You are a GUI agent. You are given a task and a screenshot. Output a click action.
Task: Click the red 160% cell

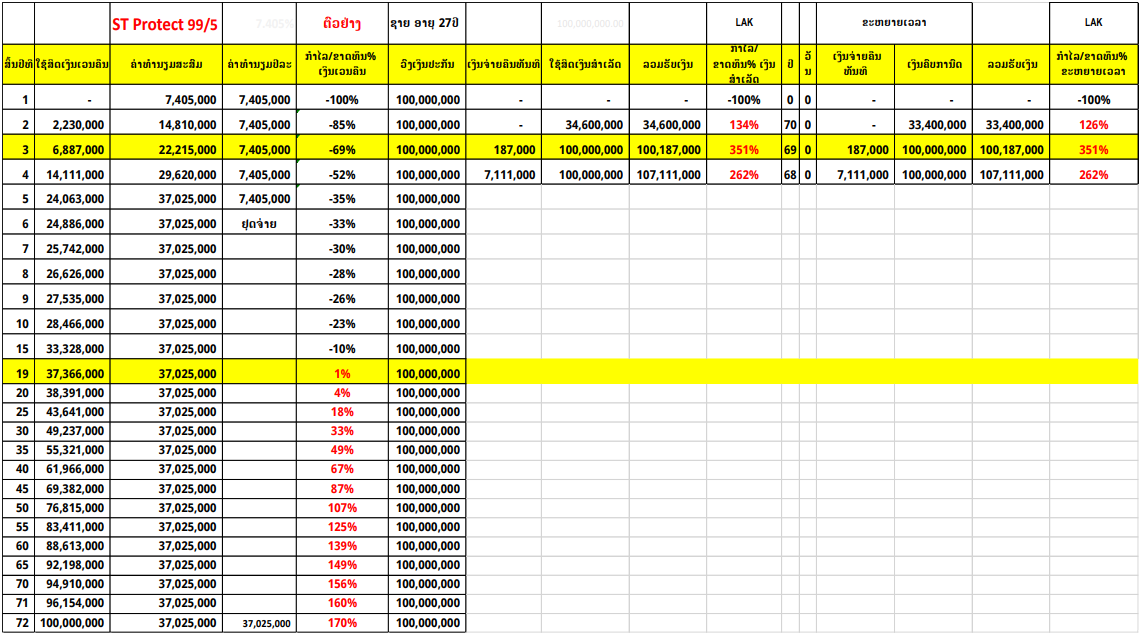(342, 603)
